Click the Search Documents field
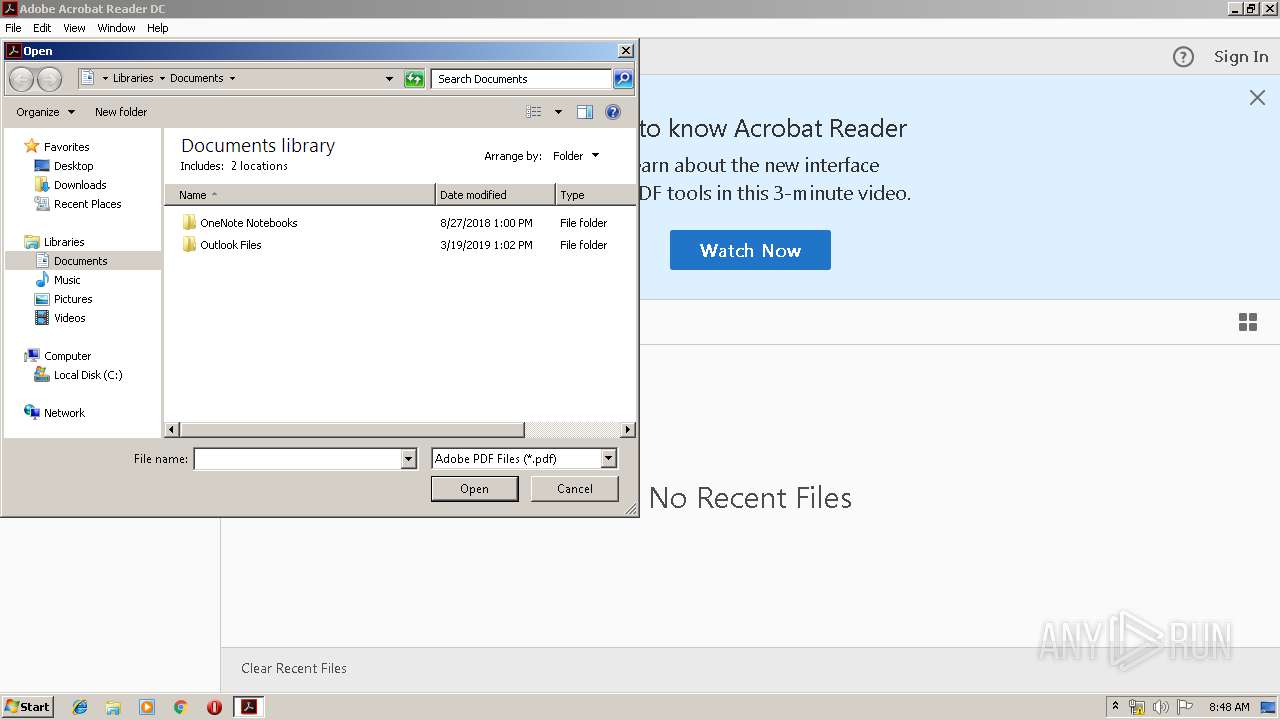Viewport: 1280px width, 720px height. (521, 79)
